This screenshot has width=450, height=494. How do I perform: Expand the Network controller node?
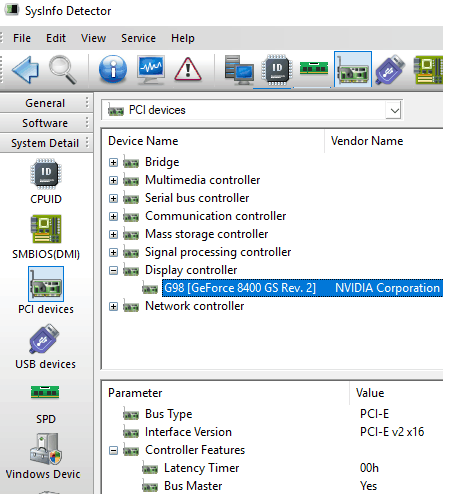pos(113,306)
